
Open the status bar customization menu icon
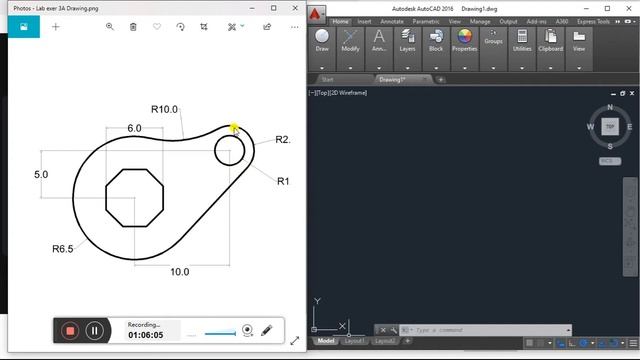click(x=633, y=343)
